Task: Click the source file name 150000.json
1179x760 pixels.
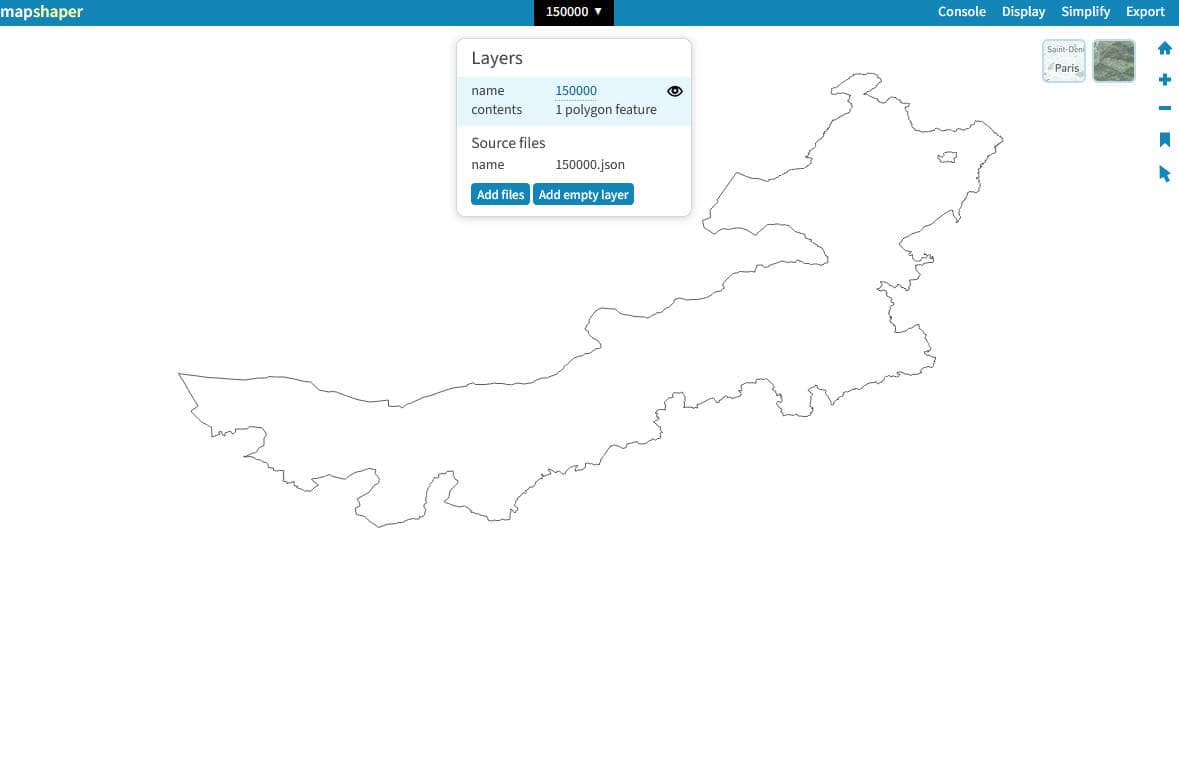Action: 590,165
